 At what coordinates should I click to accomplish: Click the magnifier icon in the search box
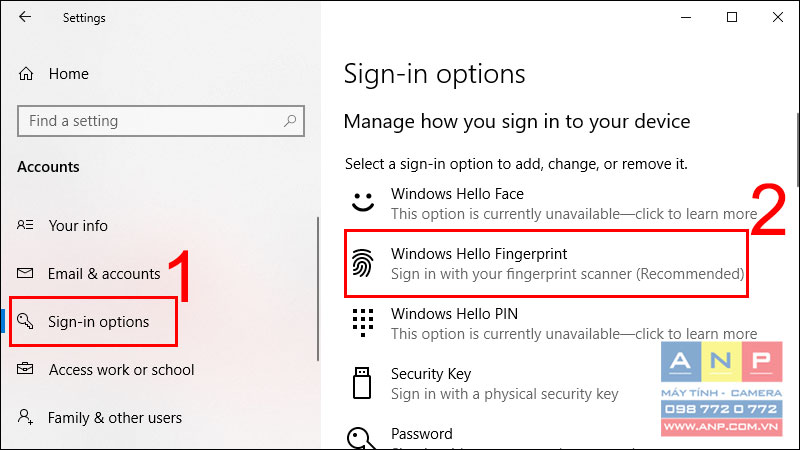290,121
